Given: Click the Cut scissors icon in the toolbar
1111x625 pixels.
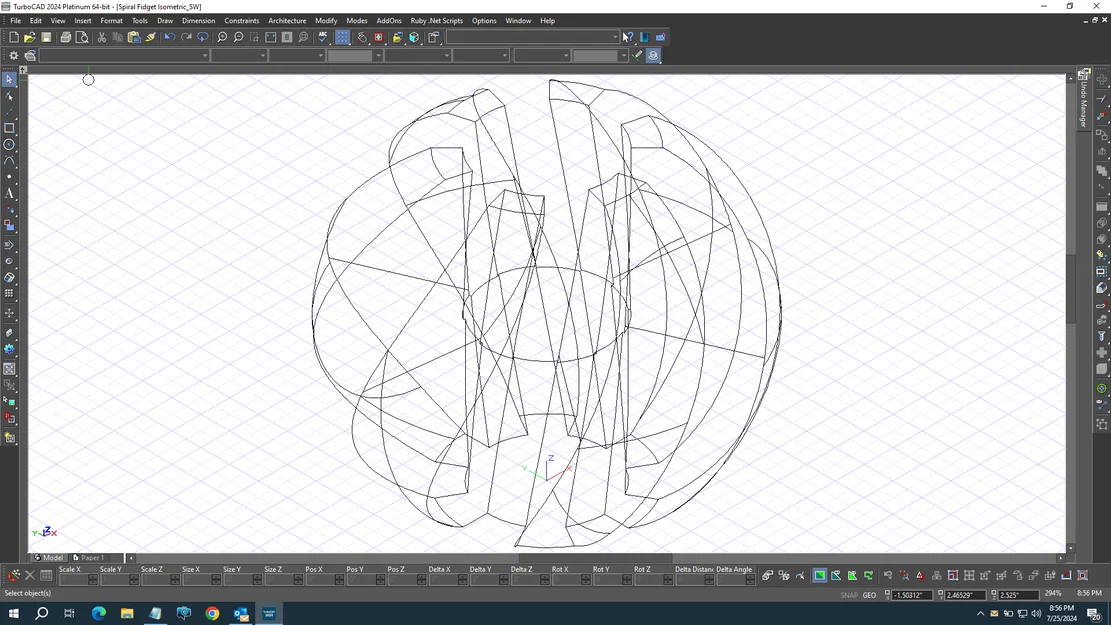Looking at the screenshot, I should [102, 37].
